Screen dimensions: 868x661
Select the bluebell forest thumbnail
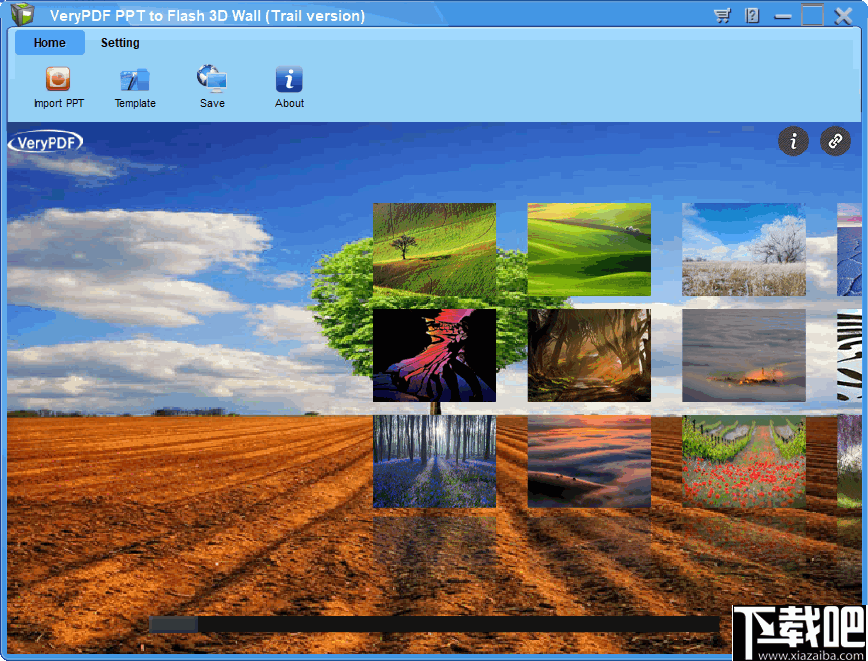434,461
